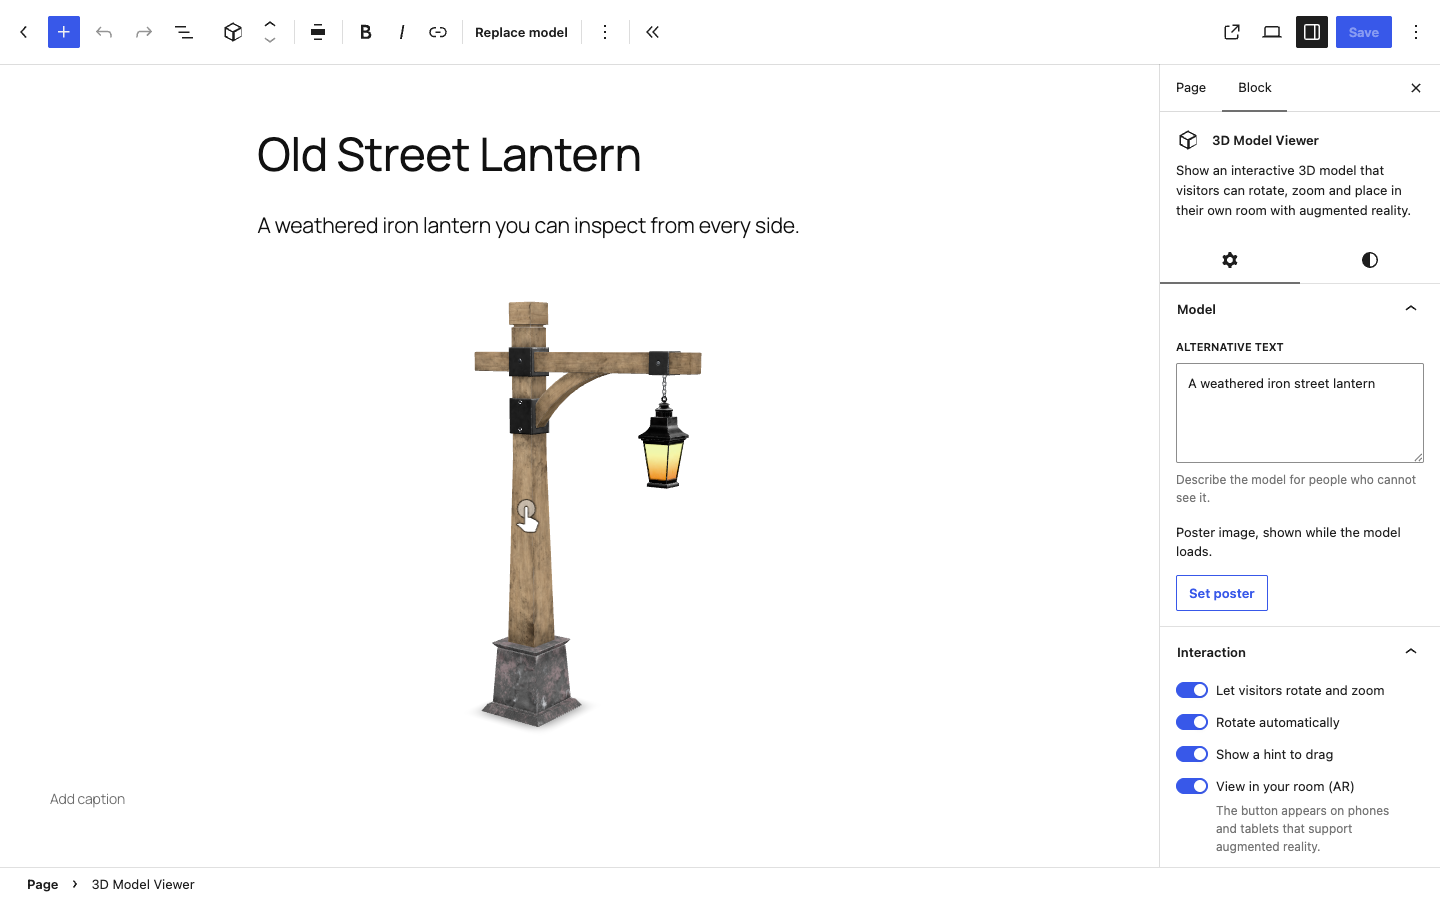The width and height of the screenshot is (1440, 900).
Task: Redo the last undone change
Action: (144, 32)
